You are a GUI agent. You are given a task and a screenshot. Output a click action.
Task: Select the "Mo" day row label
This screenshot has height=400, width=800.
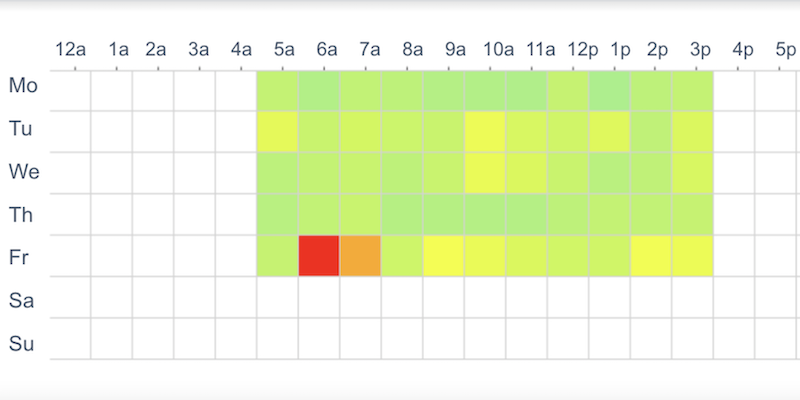(x=23, y=86)
